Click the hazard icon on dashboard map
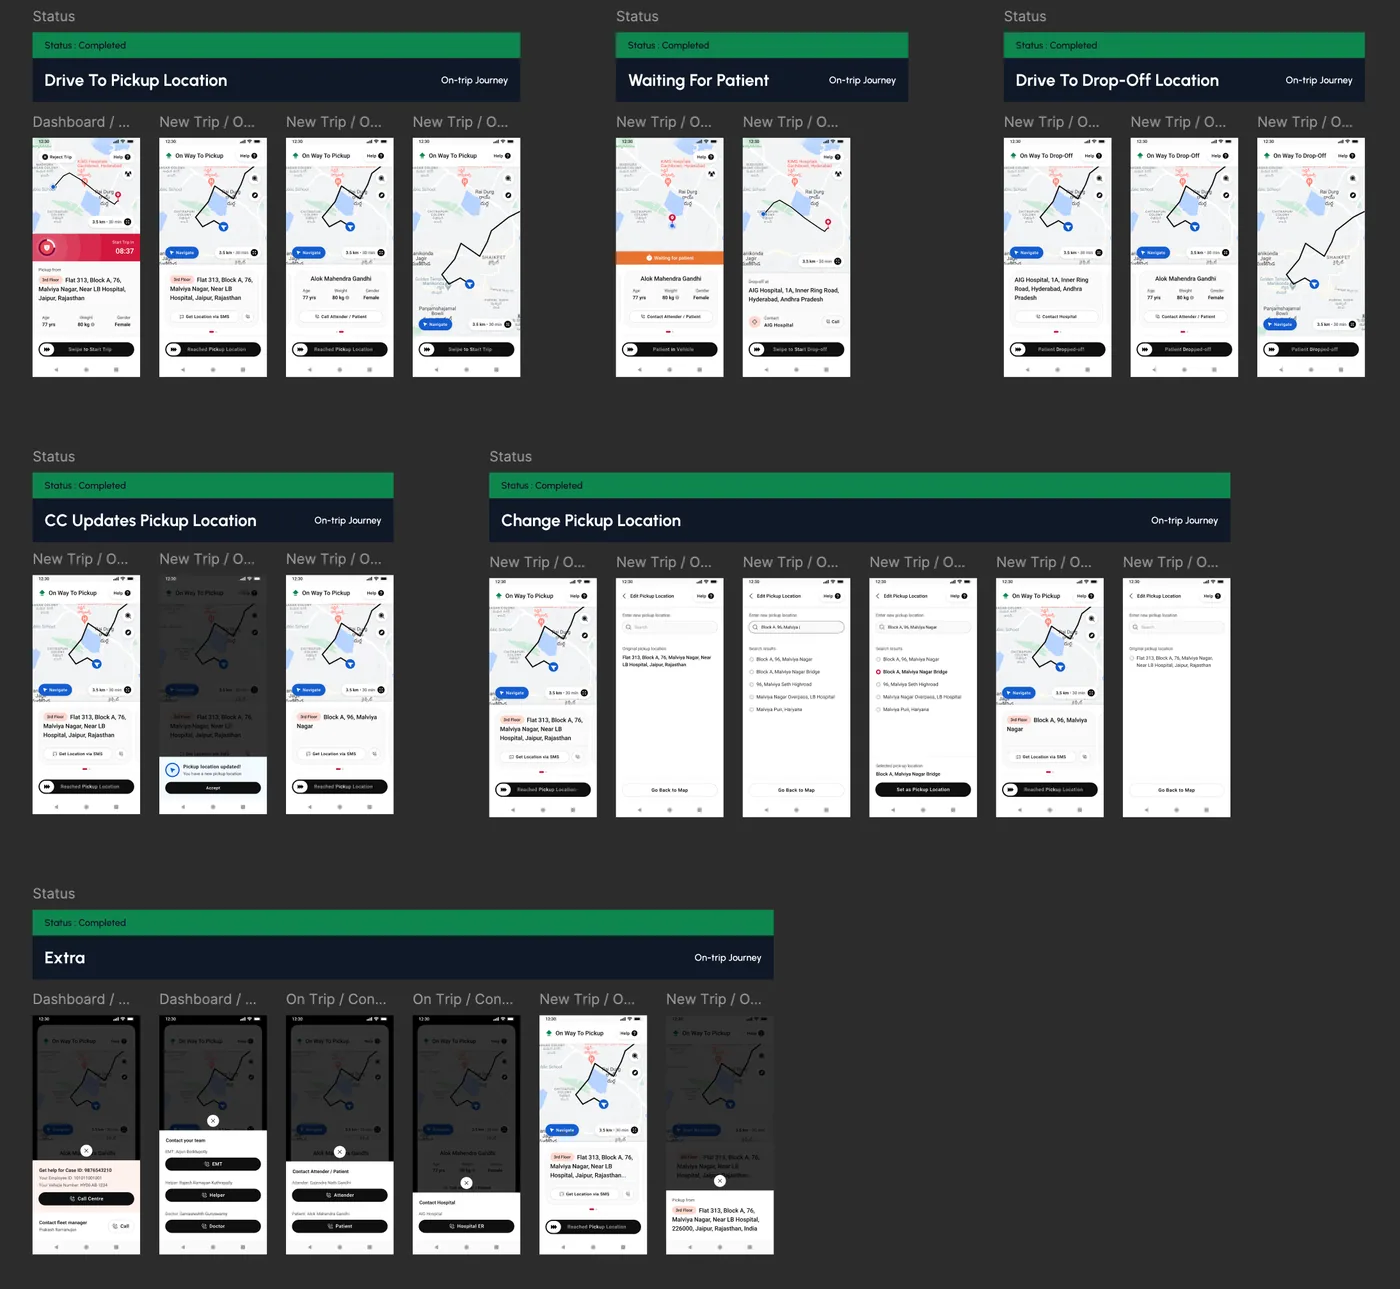 coord(128,174)
